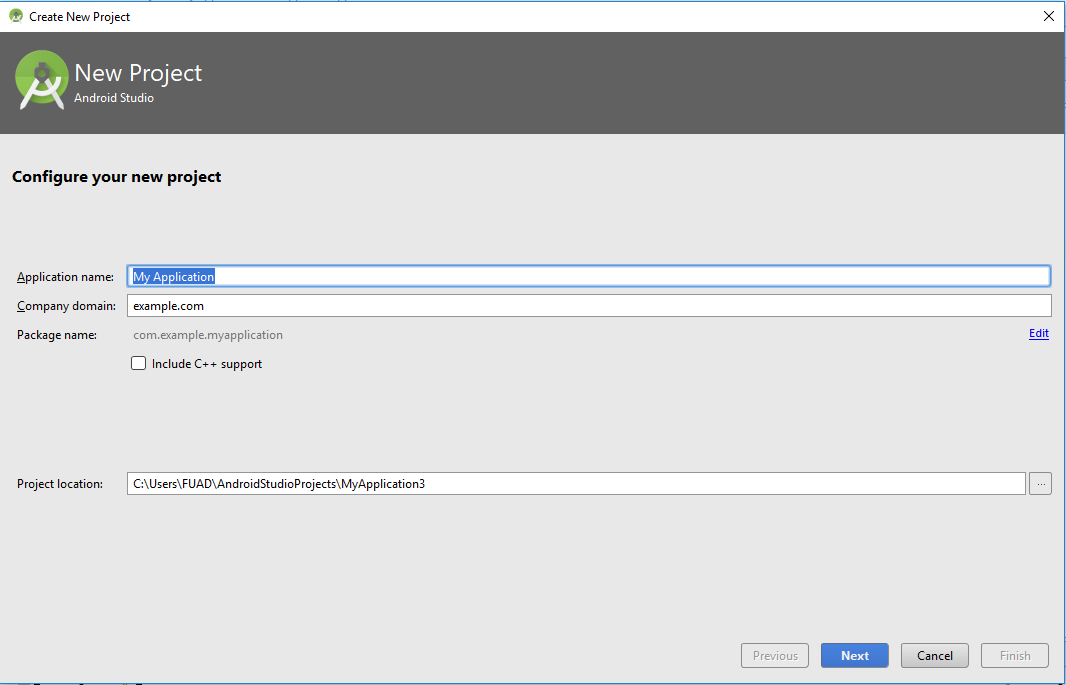Click the com.example.myapplication package name
Viewport: 1066px width, 685px height.
pos(207,334)
